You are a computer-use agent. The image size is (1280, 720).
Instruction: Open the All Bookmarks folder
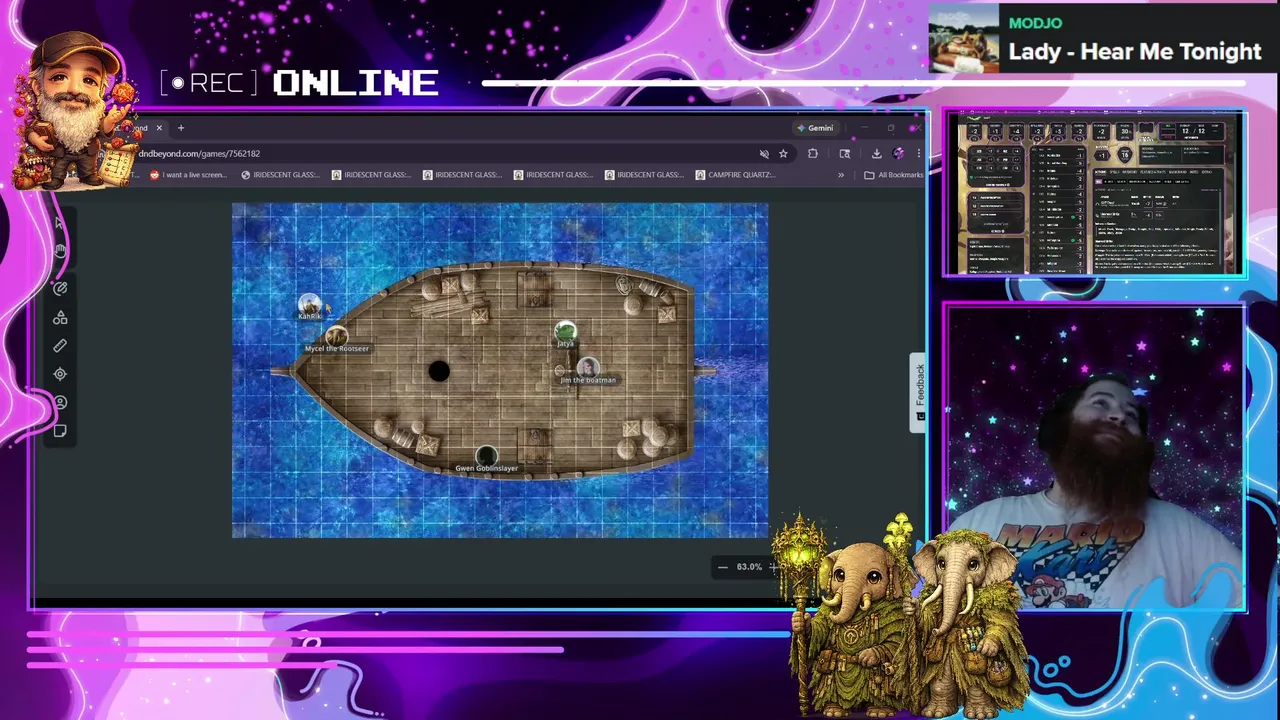(894, 175)
